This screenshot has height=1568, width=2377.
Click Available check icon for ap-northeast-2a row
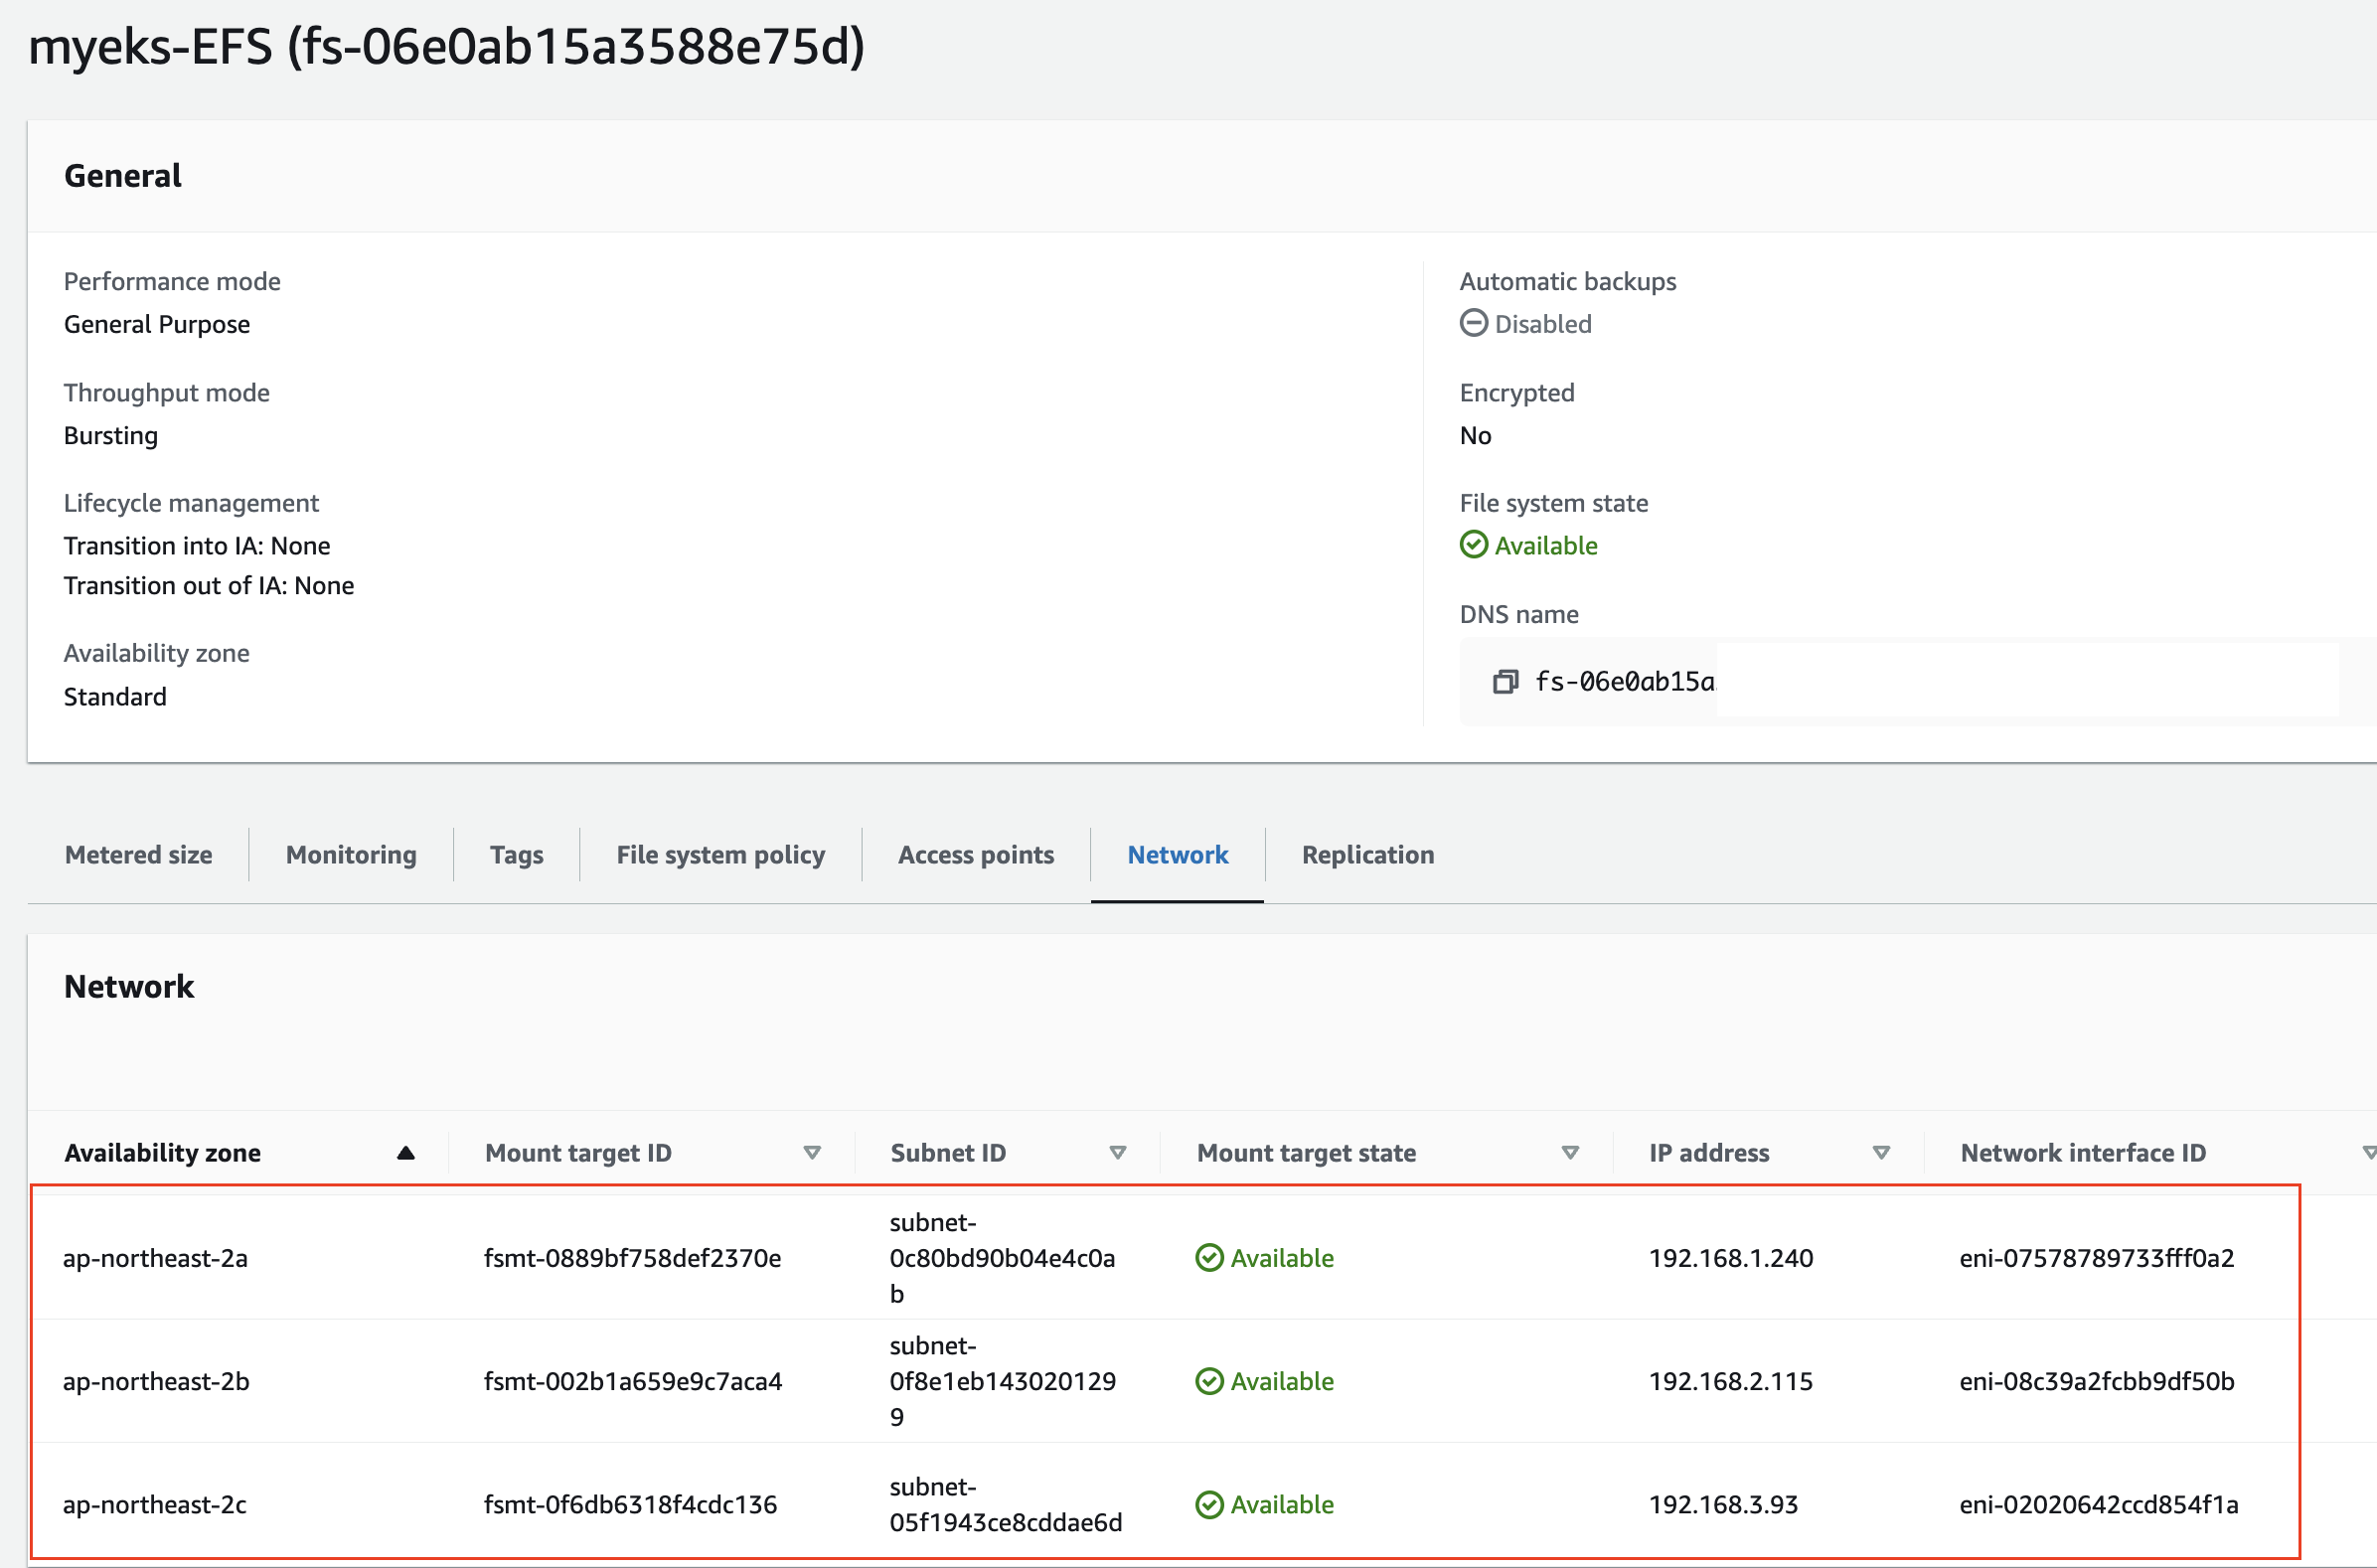[1209, 1258]
